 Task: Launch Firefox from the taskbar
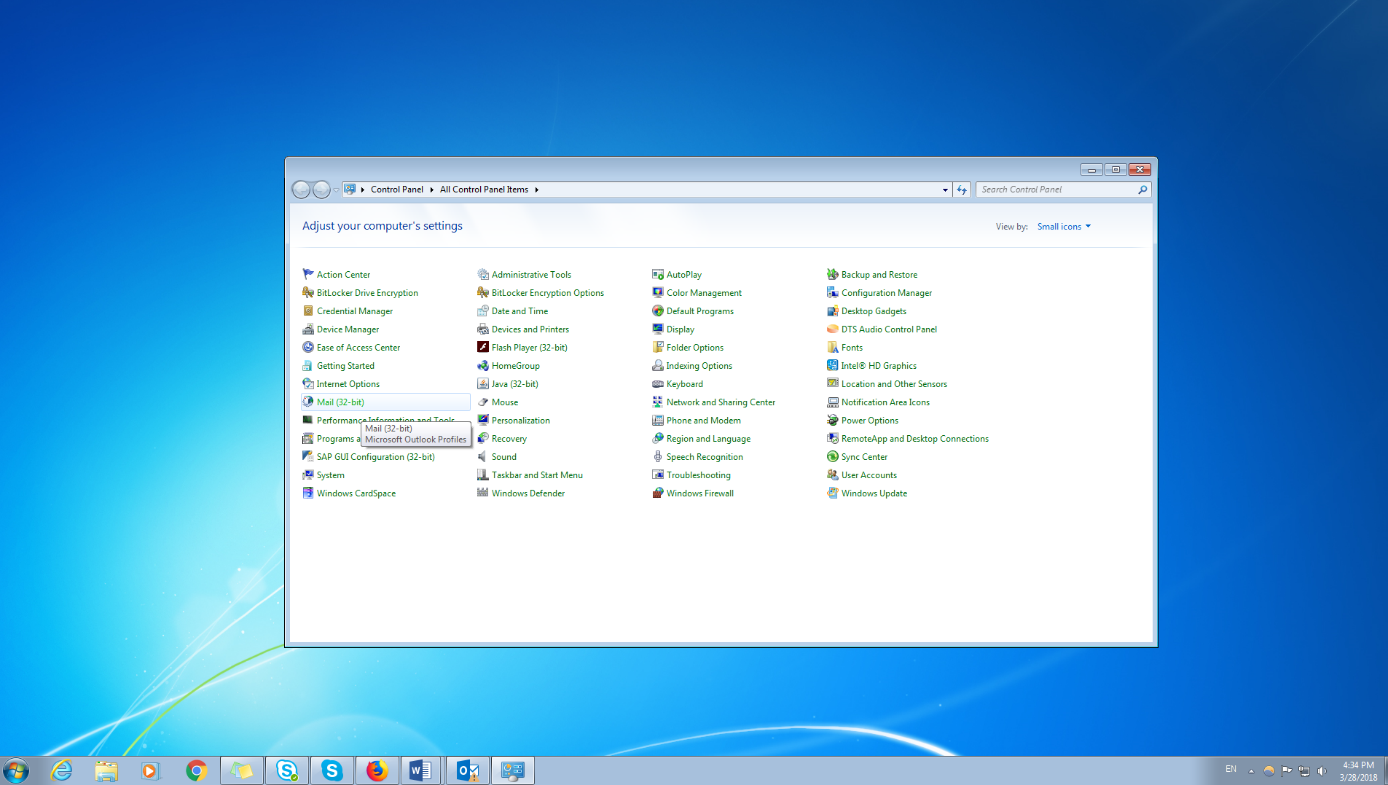(377, 770)
